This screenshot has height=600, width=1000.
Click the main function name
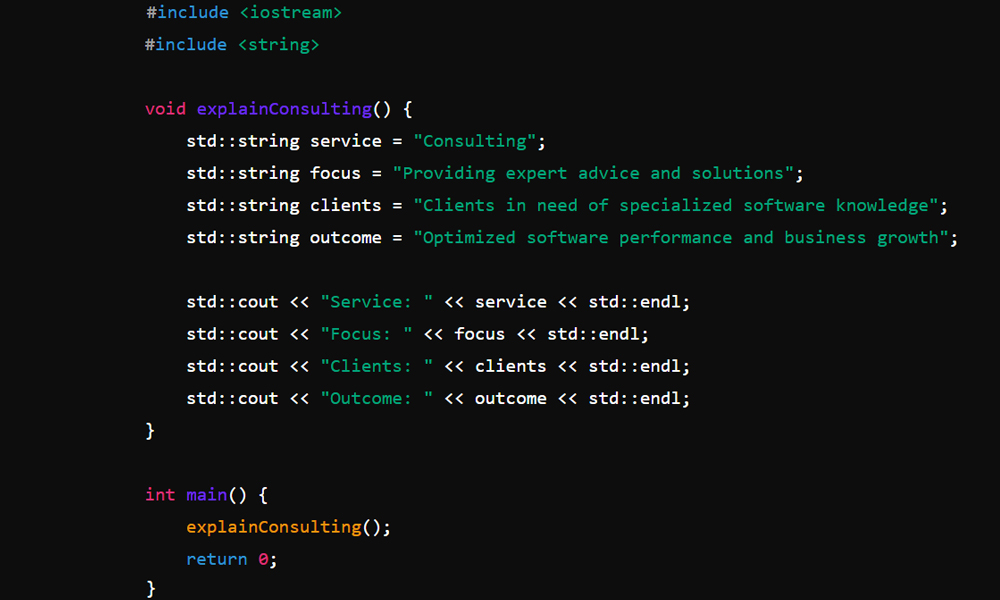pyautogui.click(x=207, y=495)
